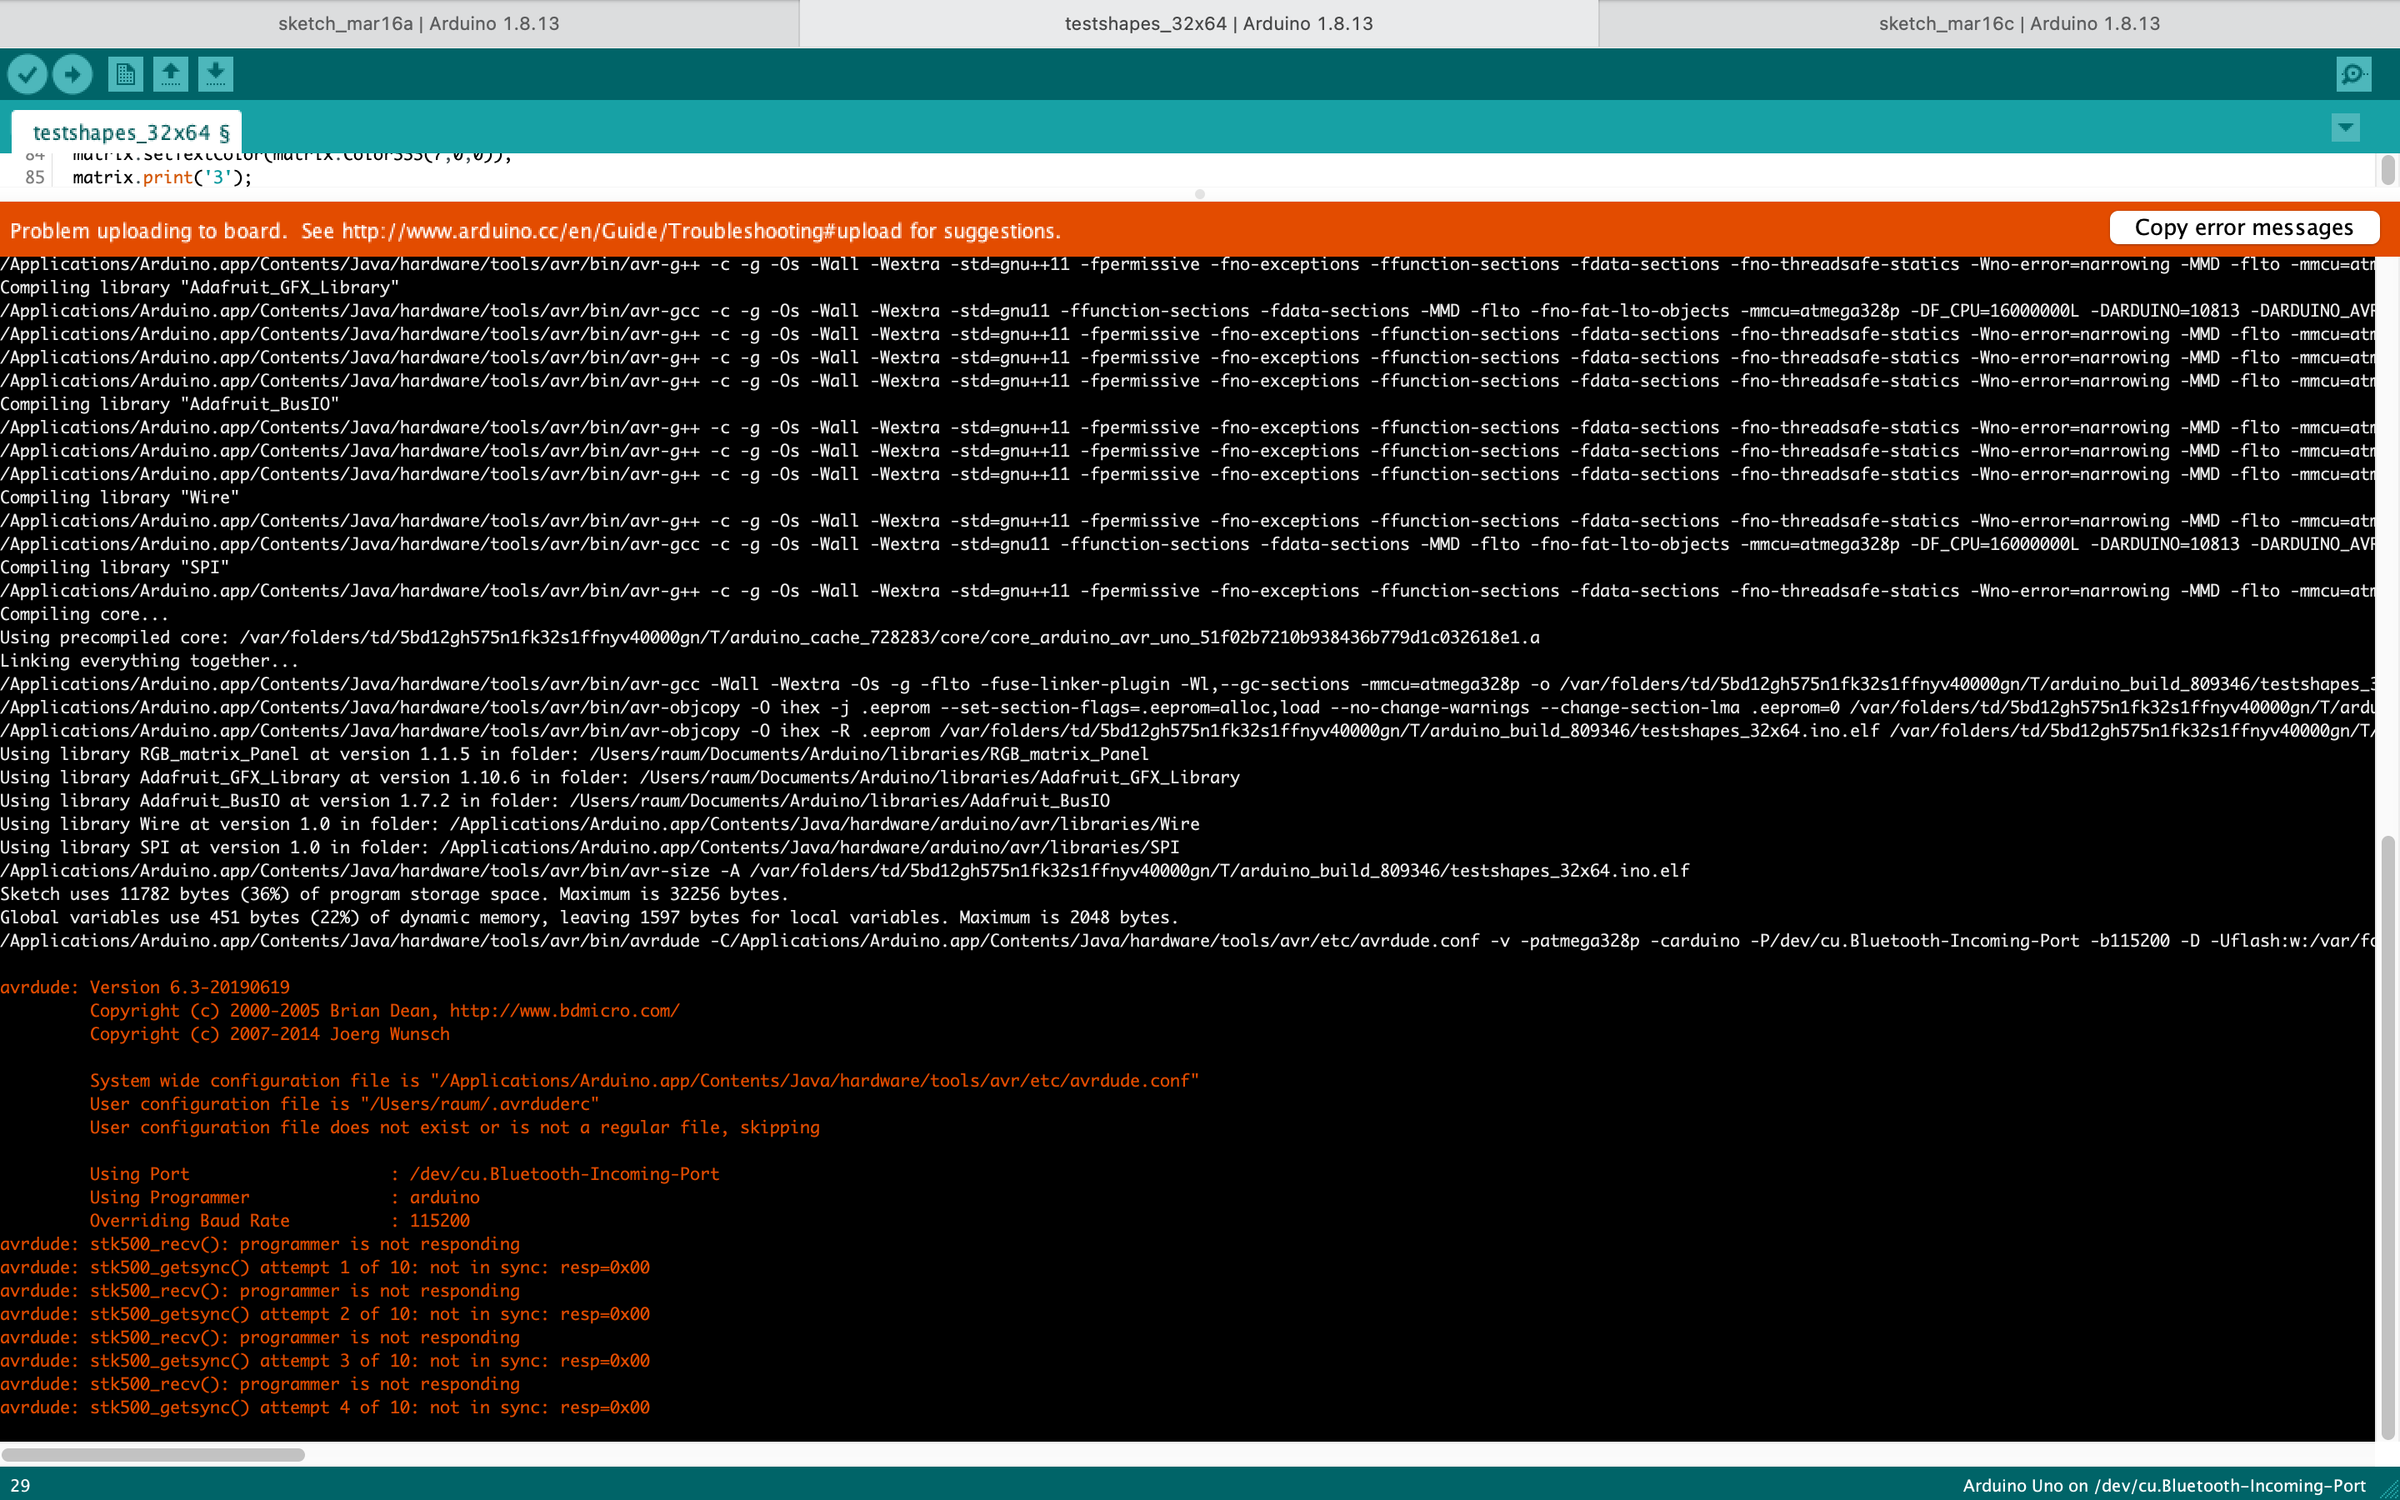Open the Troubleshooting upload URL in error bar
The width and height of the screenshot is (2400, 1500).
point(621,231)
